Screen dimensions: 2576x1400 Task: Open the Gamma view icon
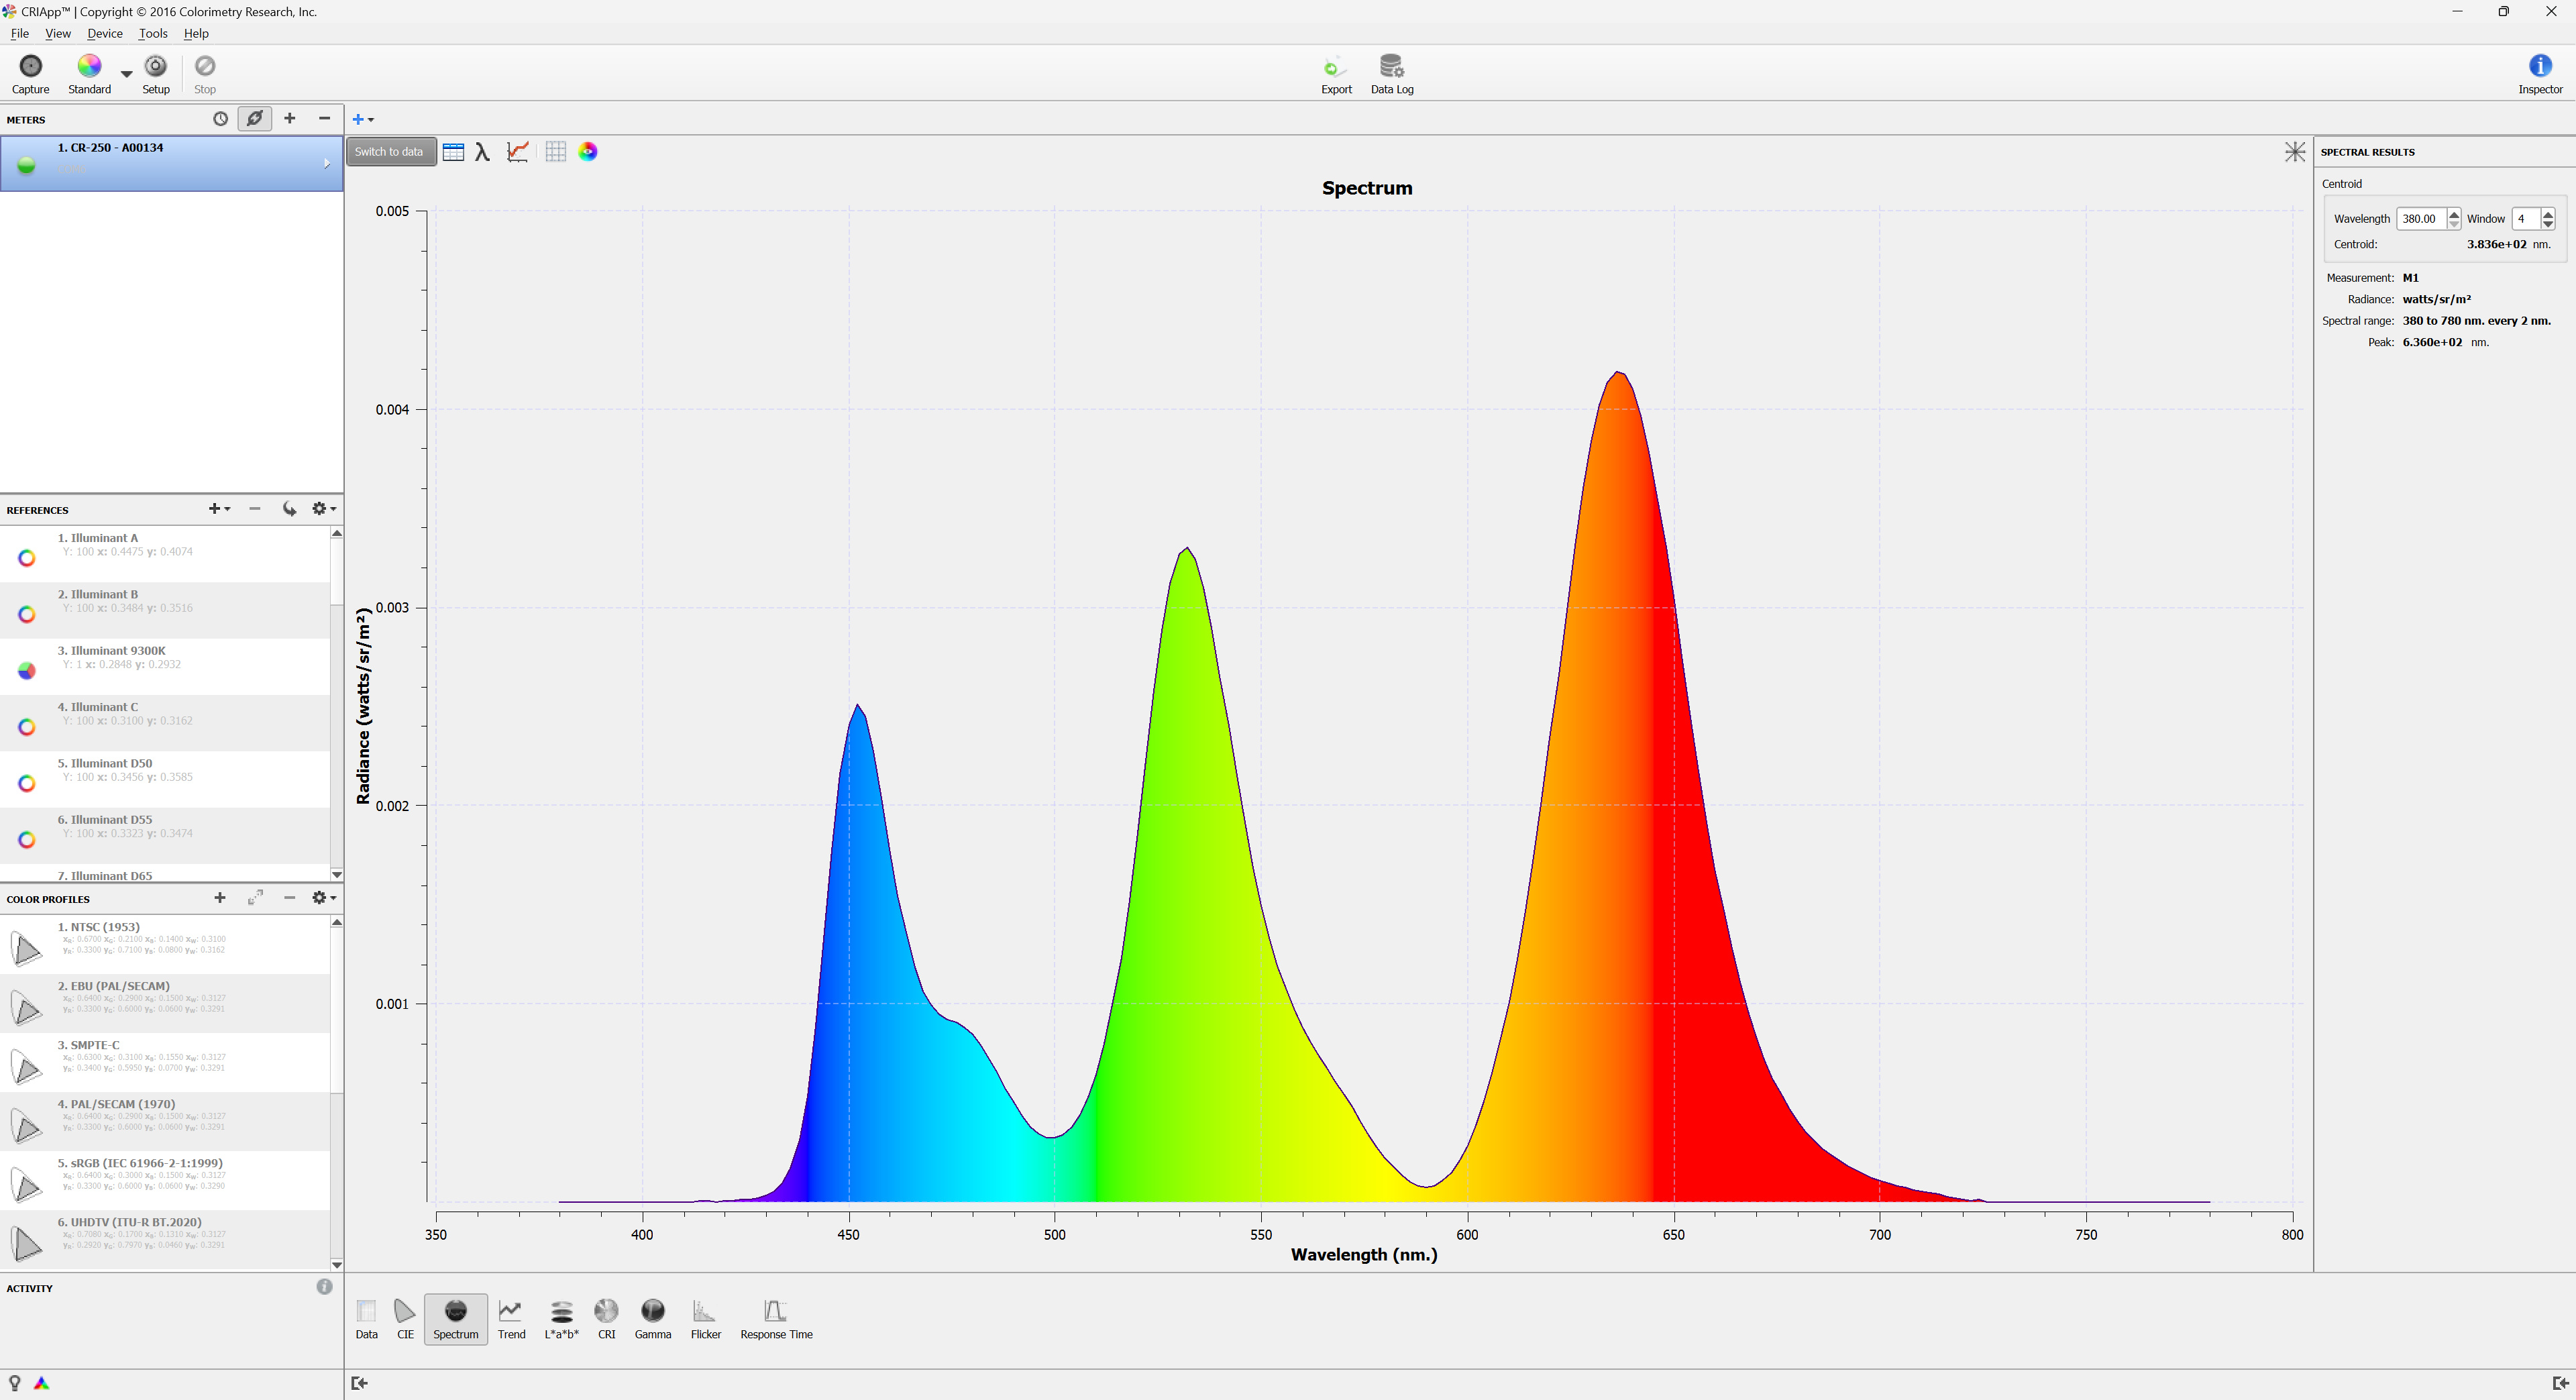pos(652,1311)
